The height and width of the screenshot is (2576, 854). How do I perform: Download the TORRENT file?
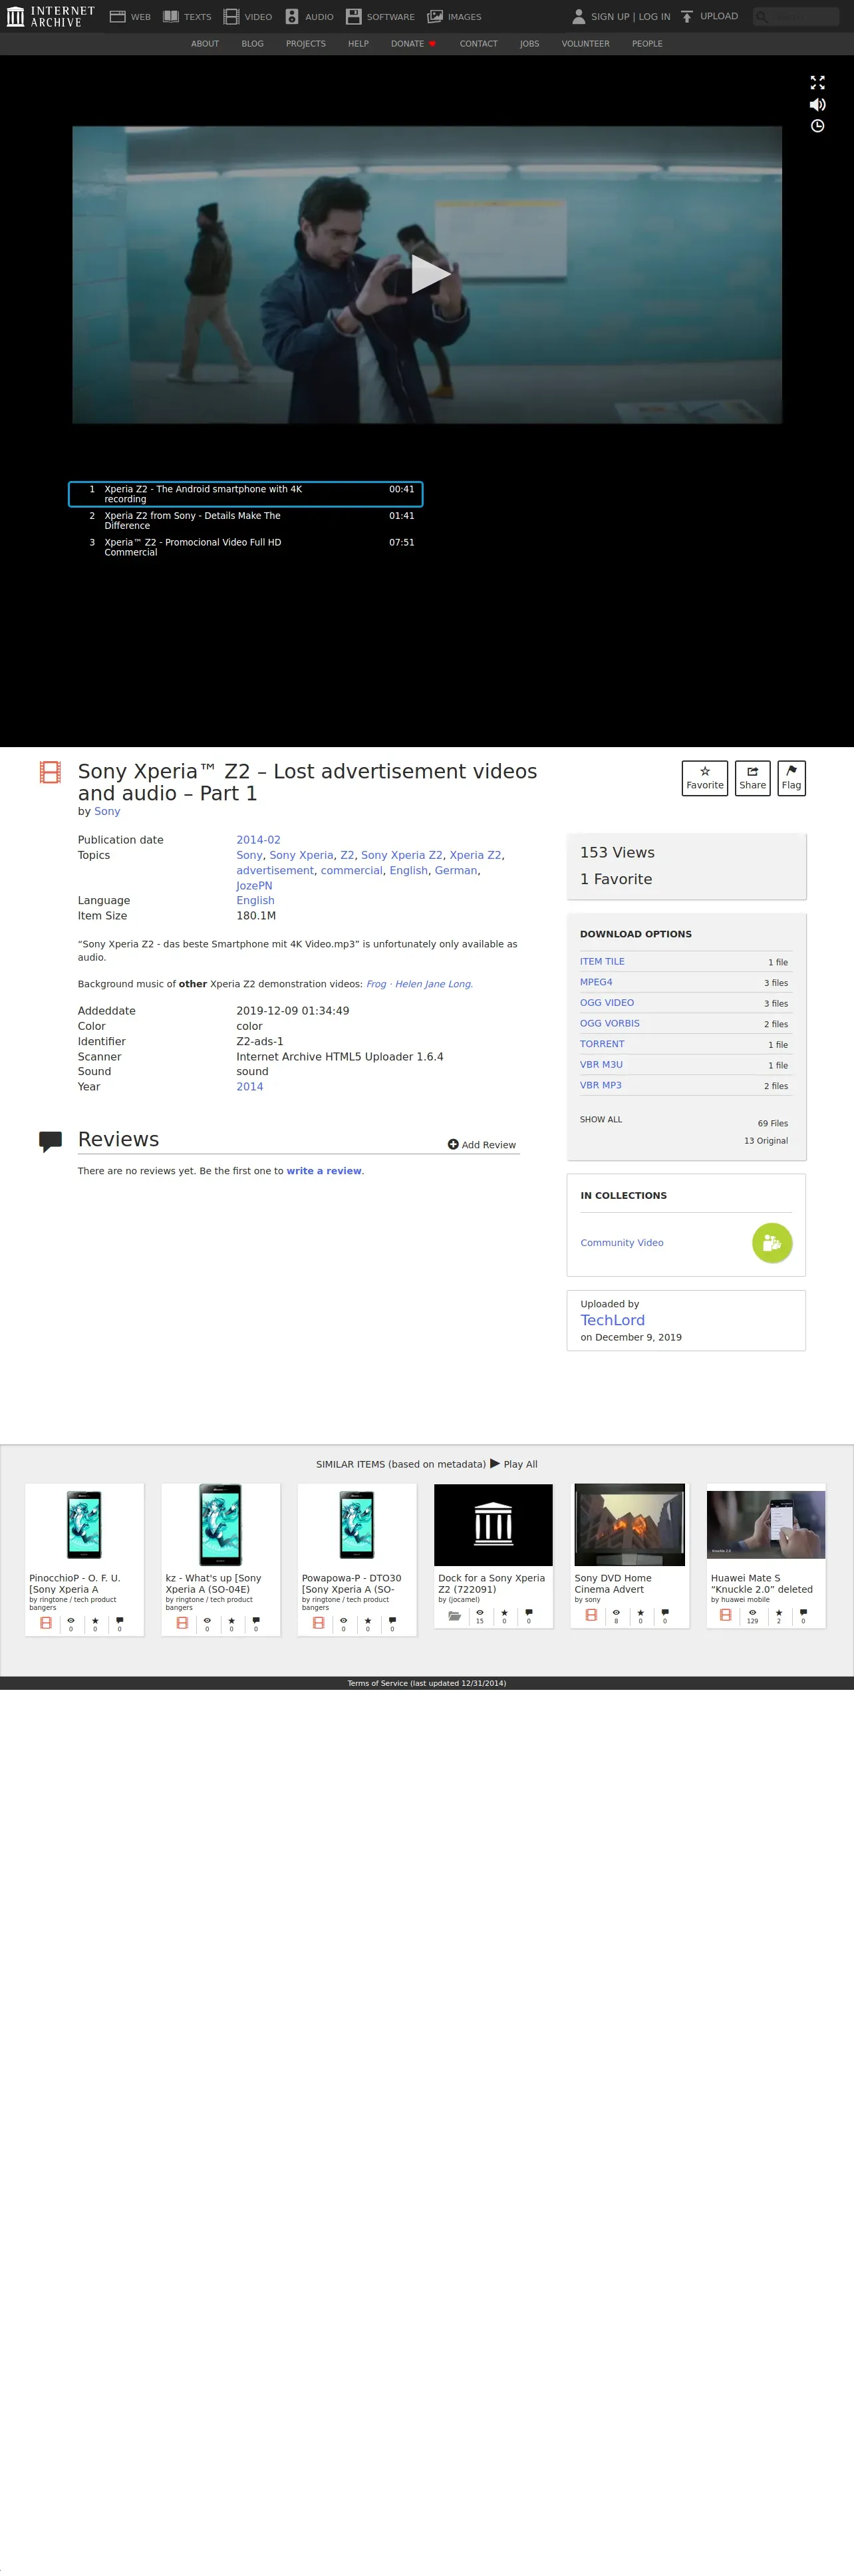pyautogui.click(x=602, y=1044)
